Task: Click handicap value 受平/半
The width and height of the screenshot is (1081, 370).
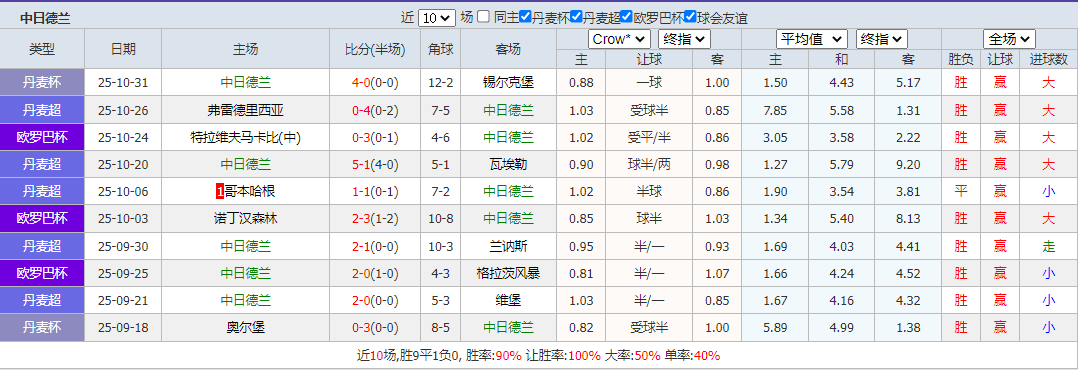Action: click(x=649, y=137)
